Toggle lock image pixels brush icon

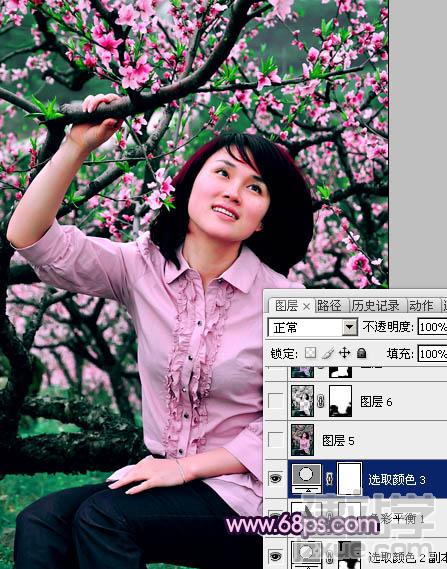[x=328, y=353]
